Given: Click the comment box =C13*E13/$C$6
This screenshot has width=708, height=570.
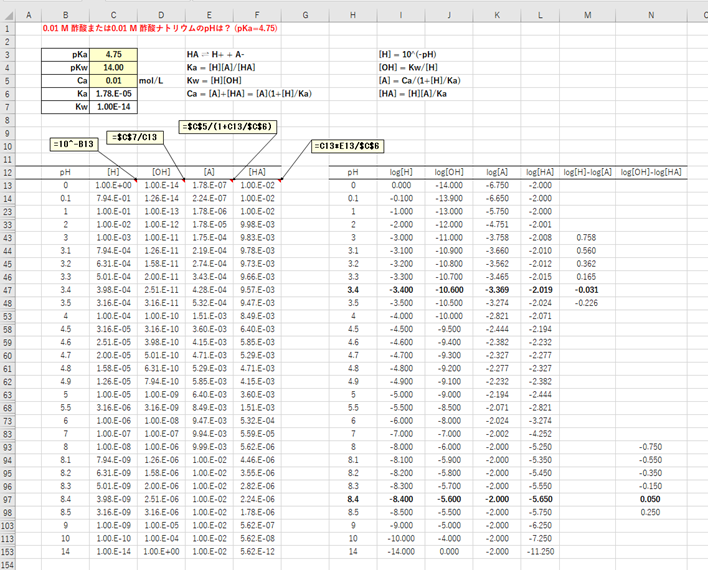Looking at the screenshot, I should [x=347, y=146].
